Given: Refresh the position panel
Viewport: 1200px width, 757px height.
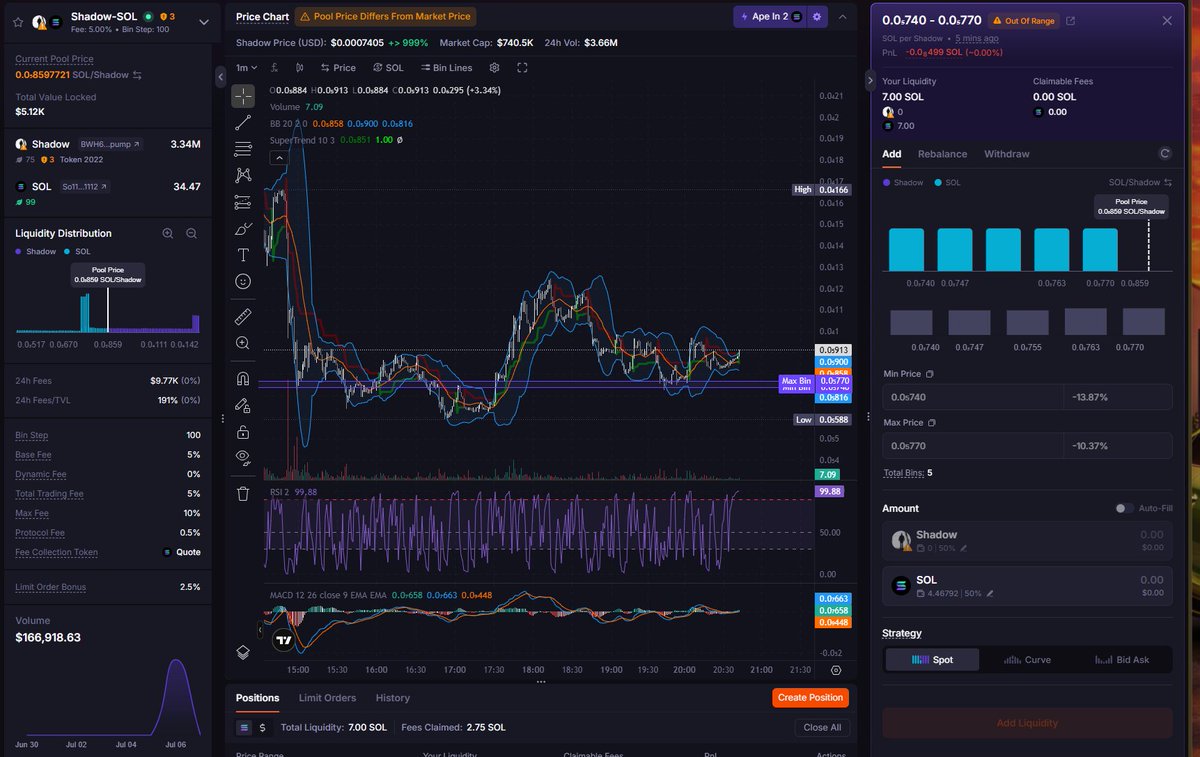Looking at the screenshot, I should point(1164,154).
